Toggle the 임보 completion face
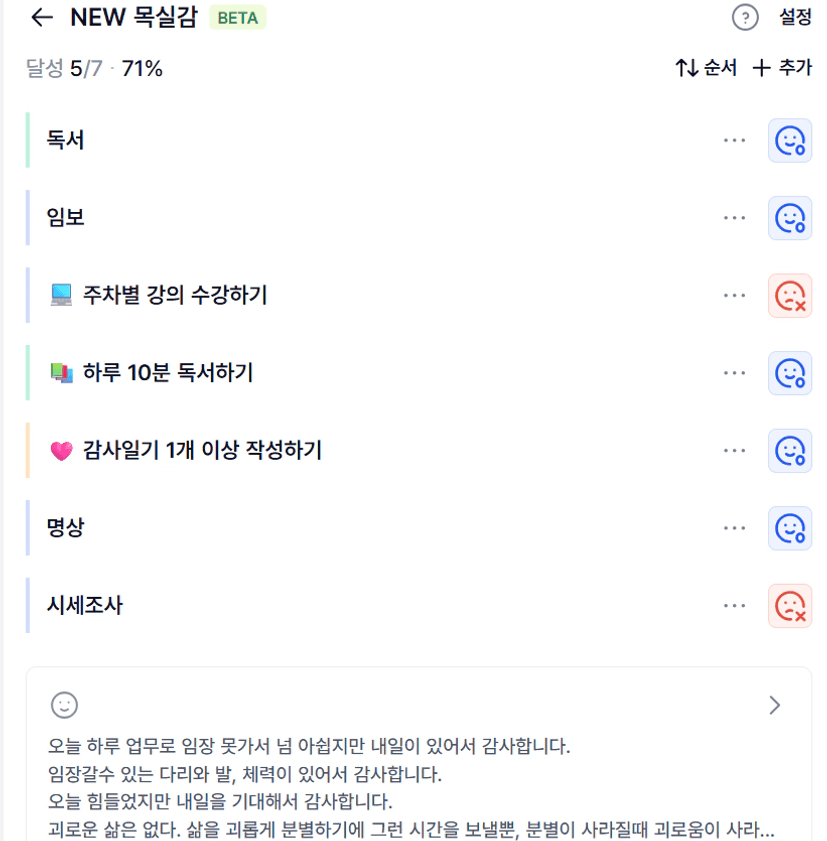The width and height of the screenshot is (827, 841). pos(790,218)
